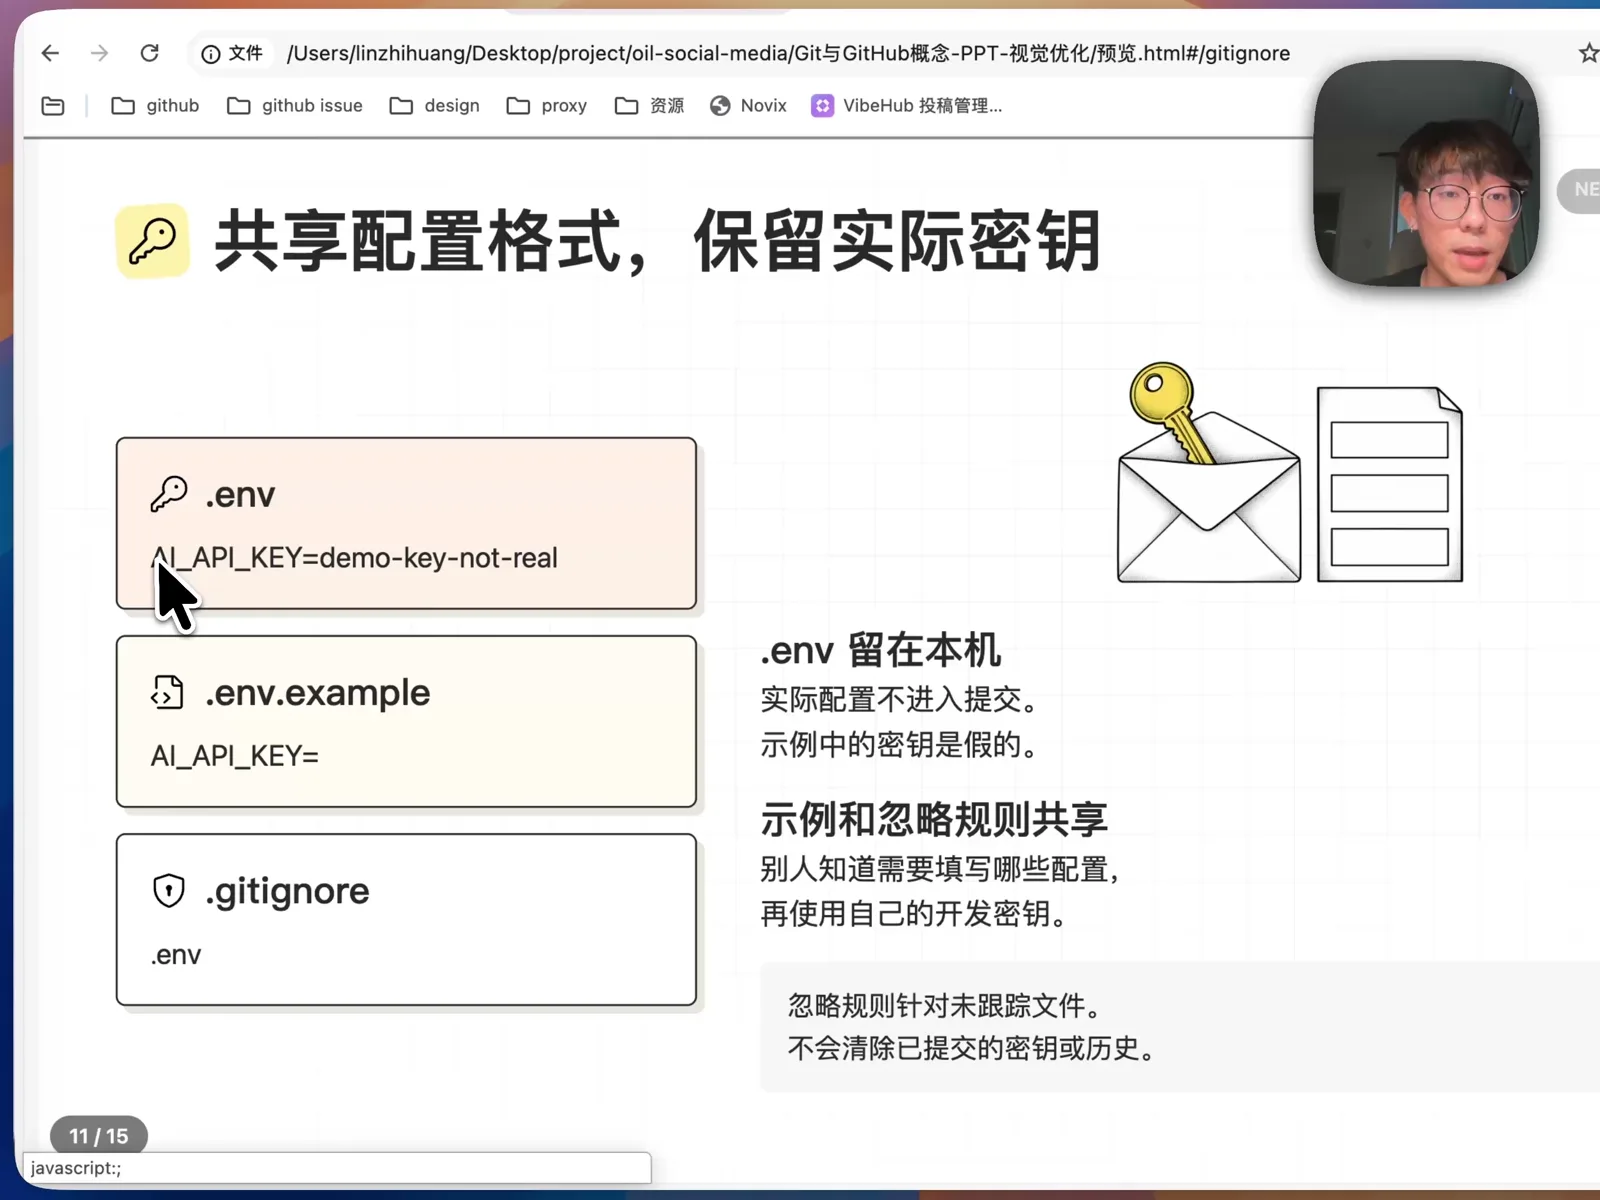
Task: Click the 11 / 15 slide counter
Action: click(99, 1136)
